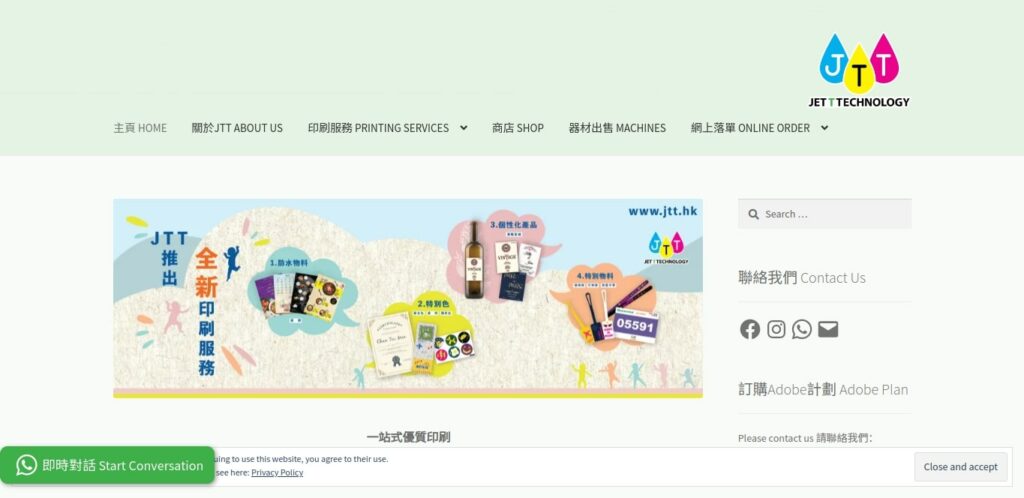This screenshot has width=1024, height=498.
Task: Click into the Search field
Action: tap(825, 214)
